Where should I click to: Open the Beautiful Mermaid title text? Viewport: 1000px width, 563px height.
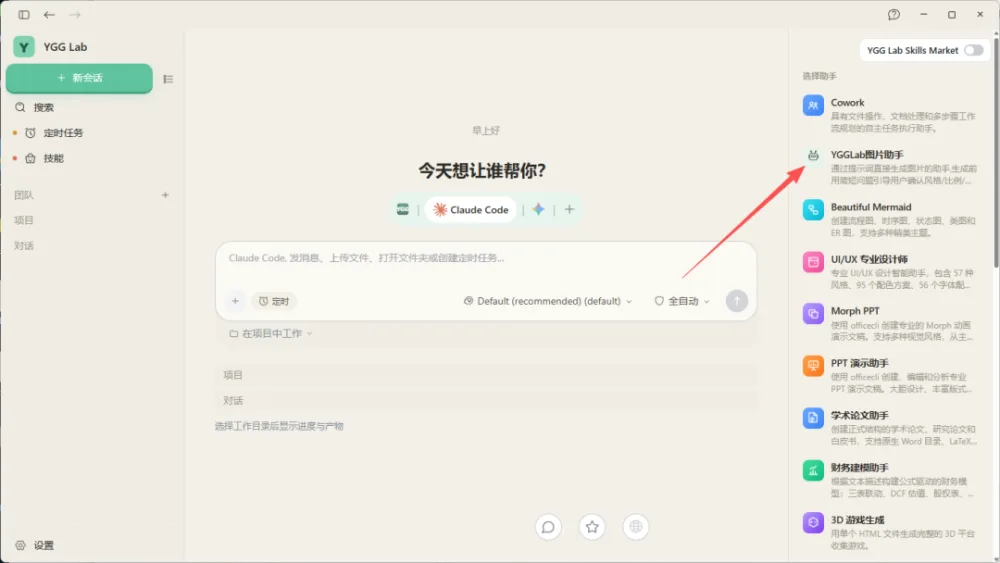pos(871,207)
